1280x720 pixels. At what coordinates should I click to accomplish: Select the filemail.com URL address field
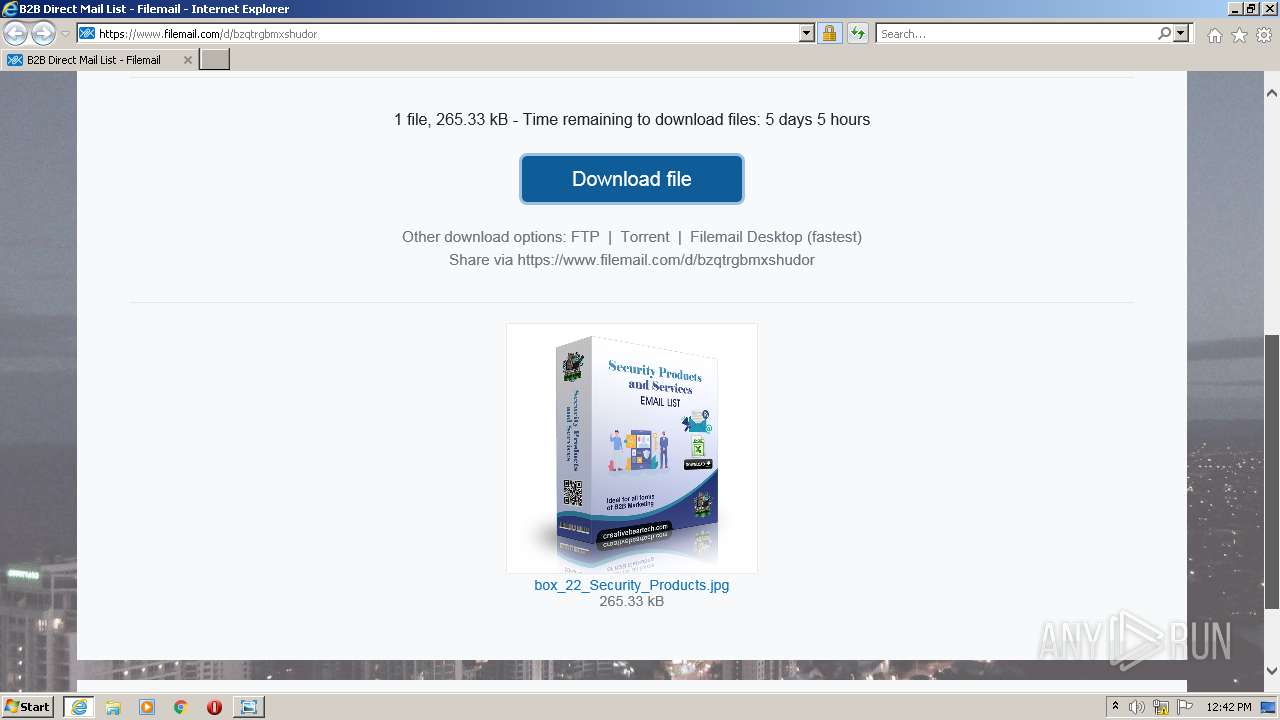447,34
